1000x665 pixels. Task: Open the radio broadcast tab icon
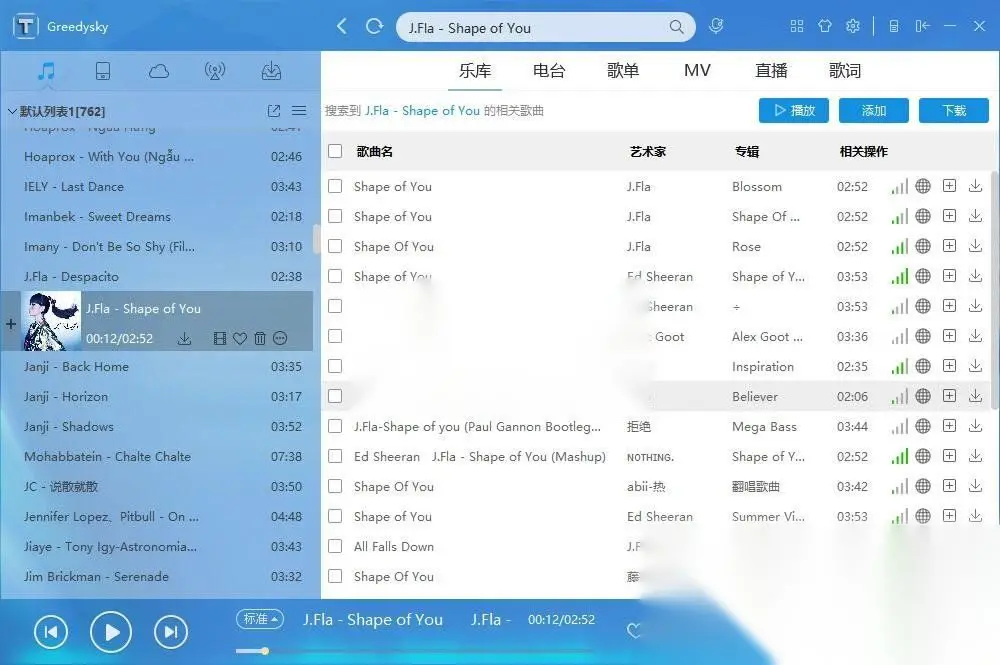coord(215,71)
